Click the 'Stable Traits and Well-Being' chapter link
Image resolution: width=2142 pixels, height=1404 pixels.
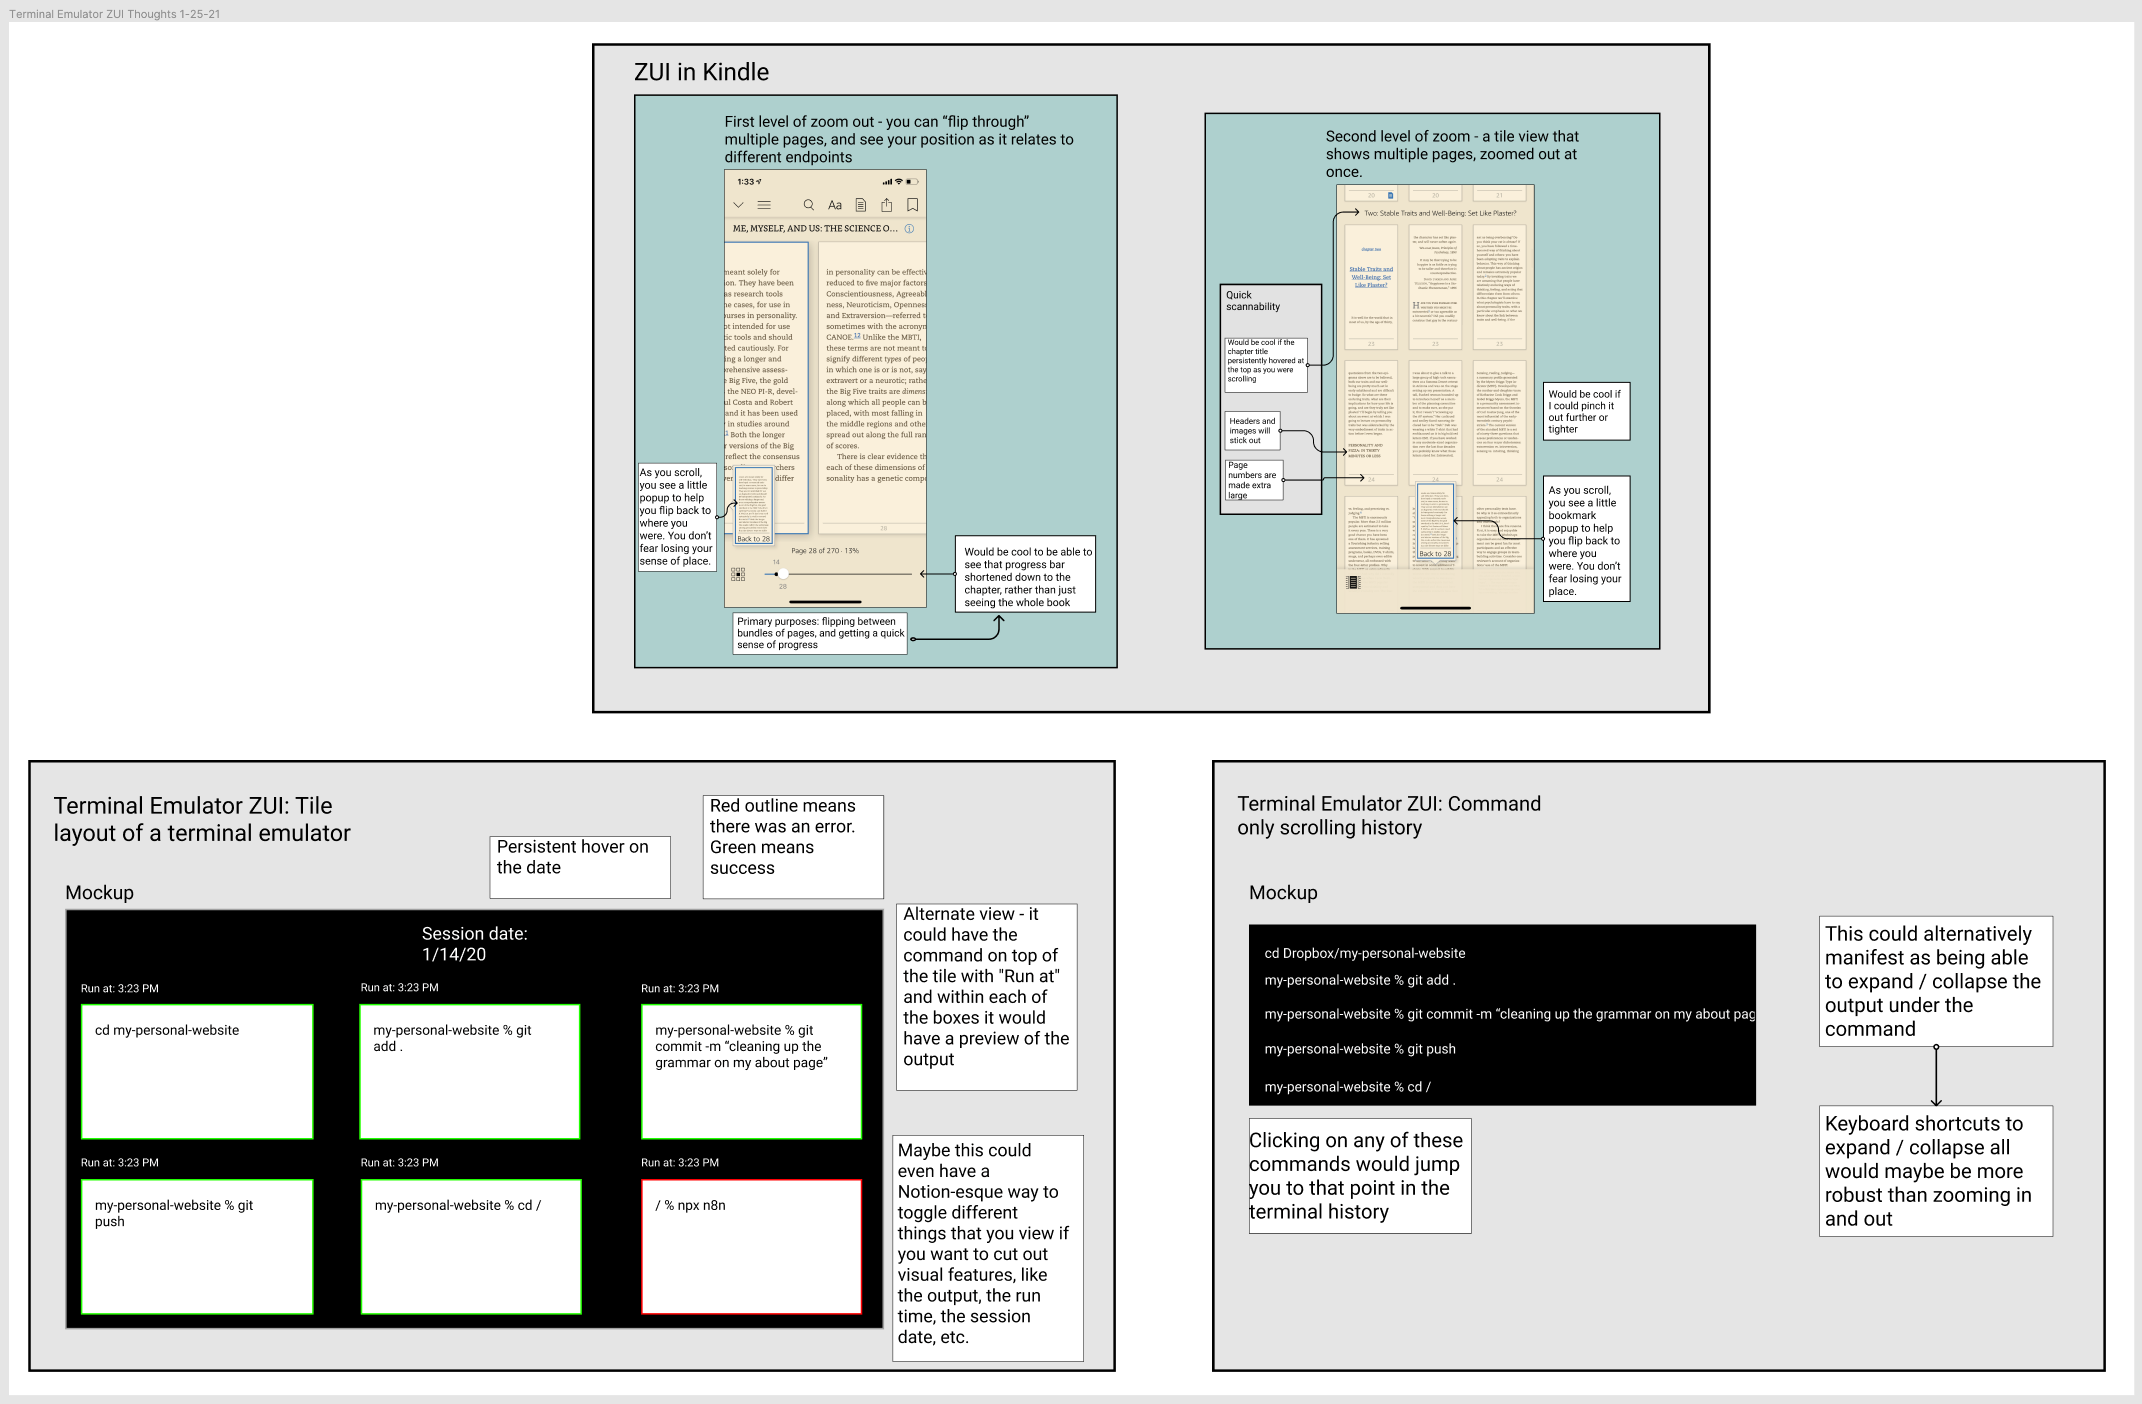tap(1370, 276)
